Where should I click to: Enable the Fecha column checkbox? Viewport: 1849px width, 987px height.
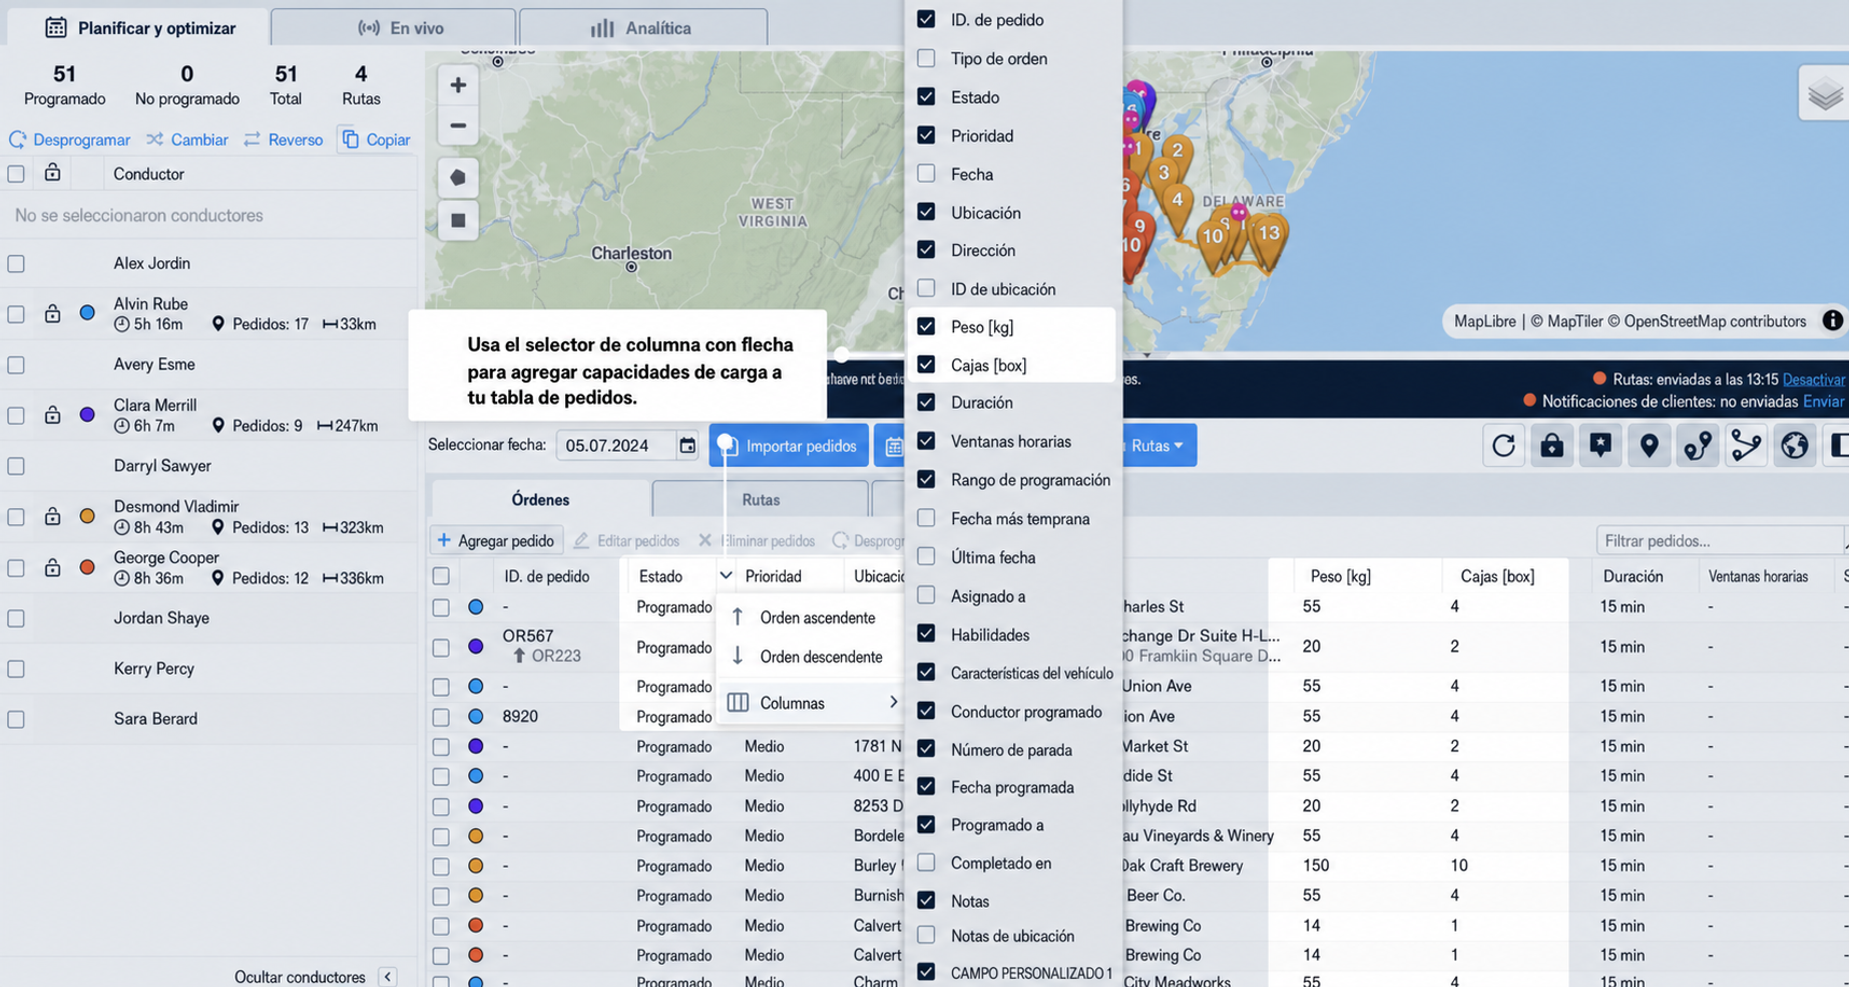pos(926,174)
